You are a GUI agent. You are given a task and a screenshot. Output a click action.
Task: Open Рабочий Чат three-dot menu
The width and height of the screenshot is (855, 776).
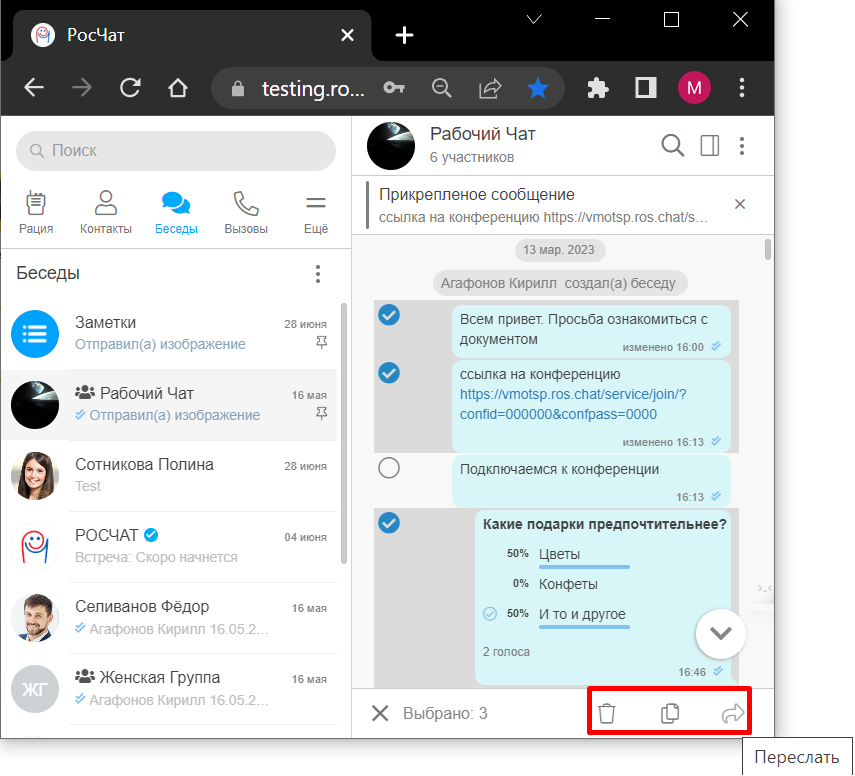point(742,146)
